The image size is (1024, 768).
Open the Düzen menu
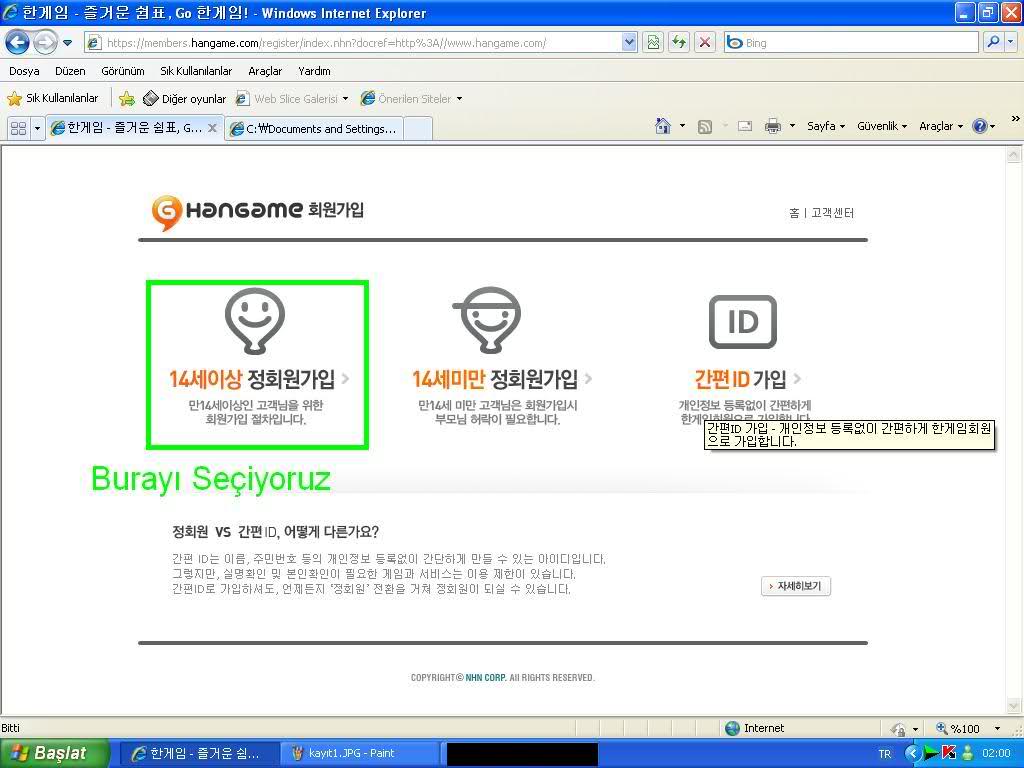coord(70,71)
